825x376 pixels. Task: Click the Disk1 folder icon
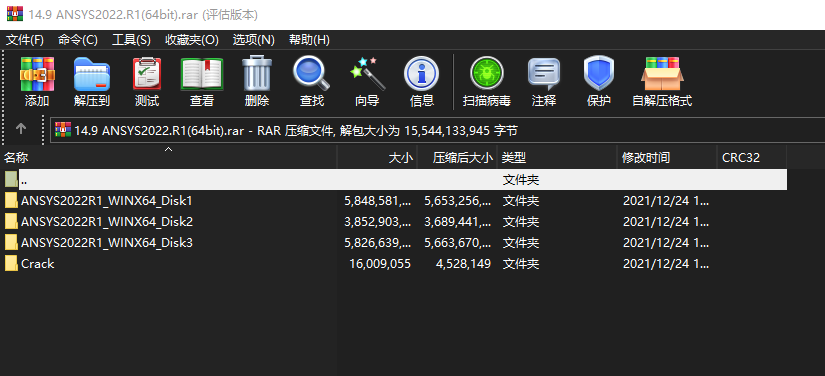click(11, 200)
